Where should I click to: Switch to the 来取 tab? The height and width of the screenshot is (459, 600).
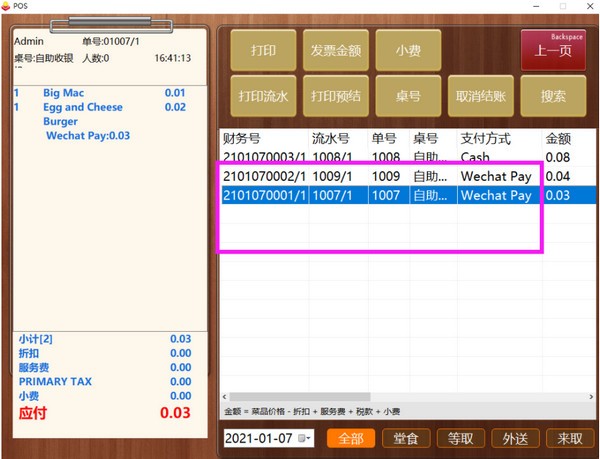pyautogui.click(x=570, y=438)
